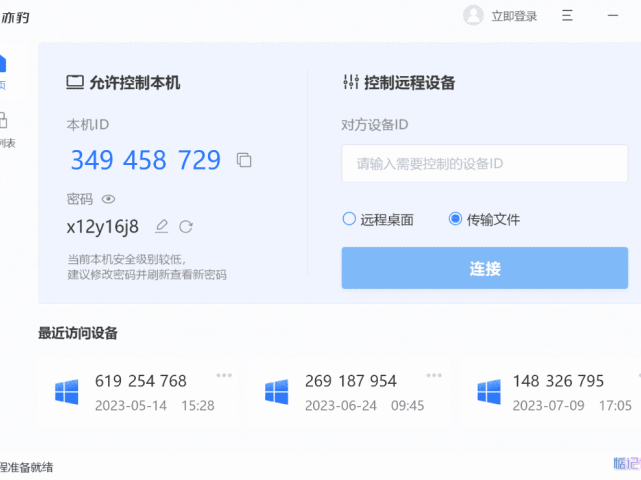Image resolution: width=641 pixels, height=480 pixels.
Task: Click the date 2023-06-24 09:45
Action: click(x=365, y=406)
